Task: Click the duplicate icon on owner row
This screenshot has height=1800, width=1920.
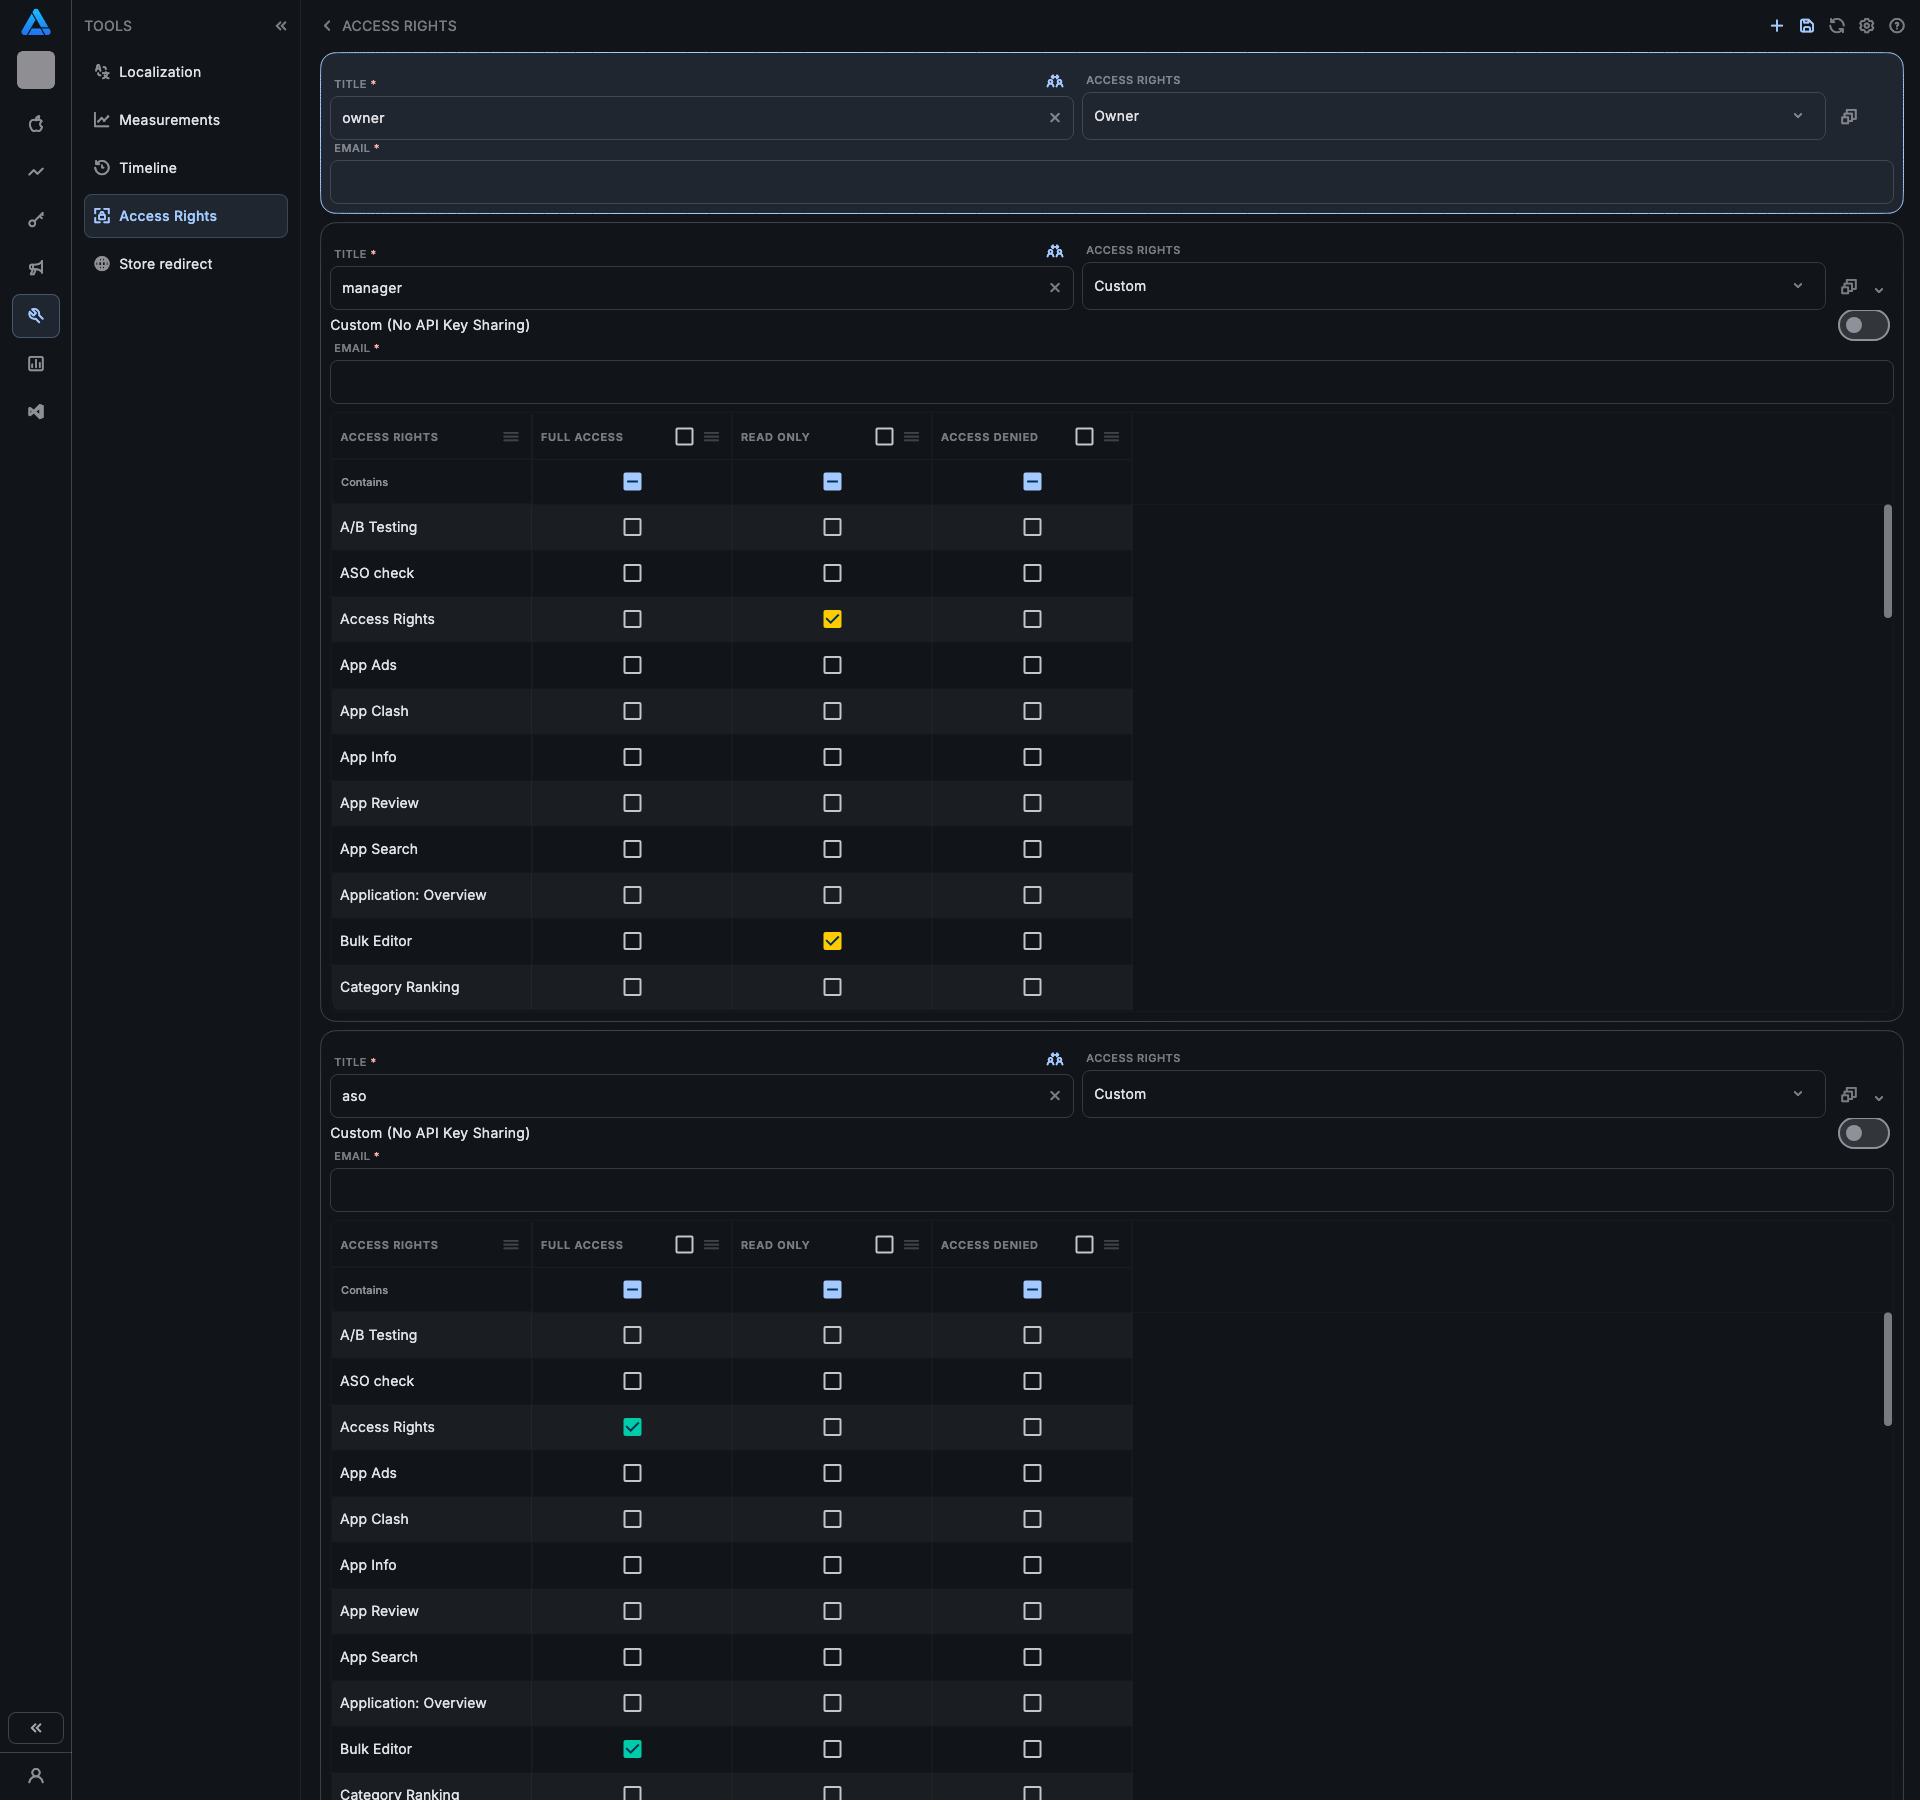Action: pyautogui.click(x=1848, y=117)
